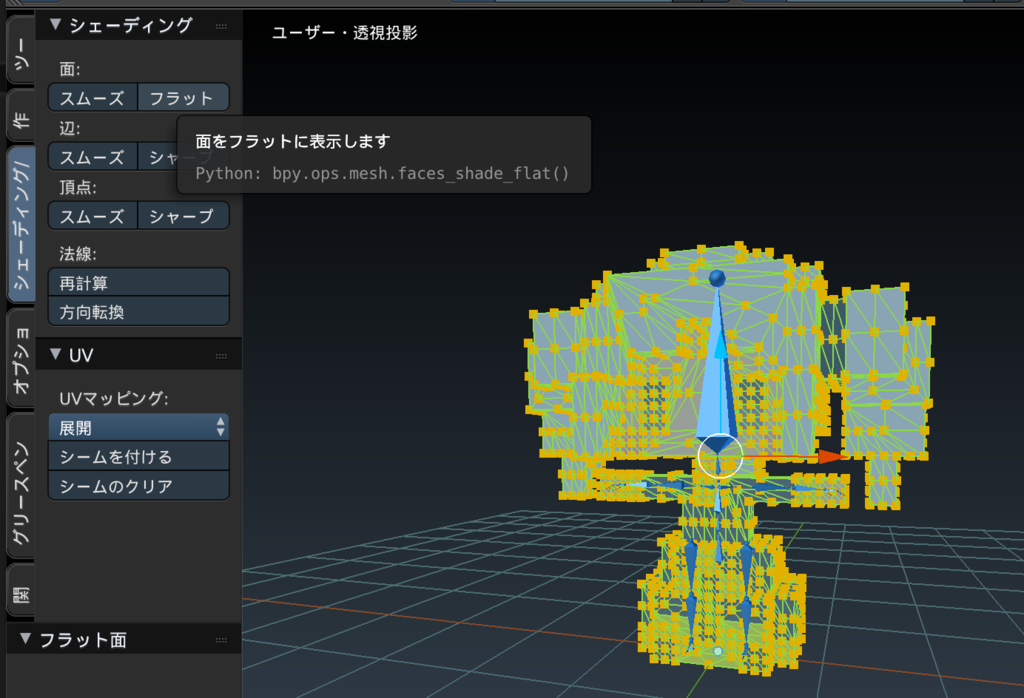This screenshot has width=1024, height=698.
Task: Select the シェーディング/UV side tab
Action: click(20, 225)
